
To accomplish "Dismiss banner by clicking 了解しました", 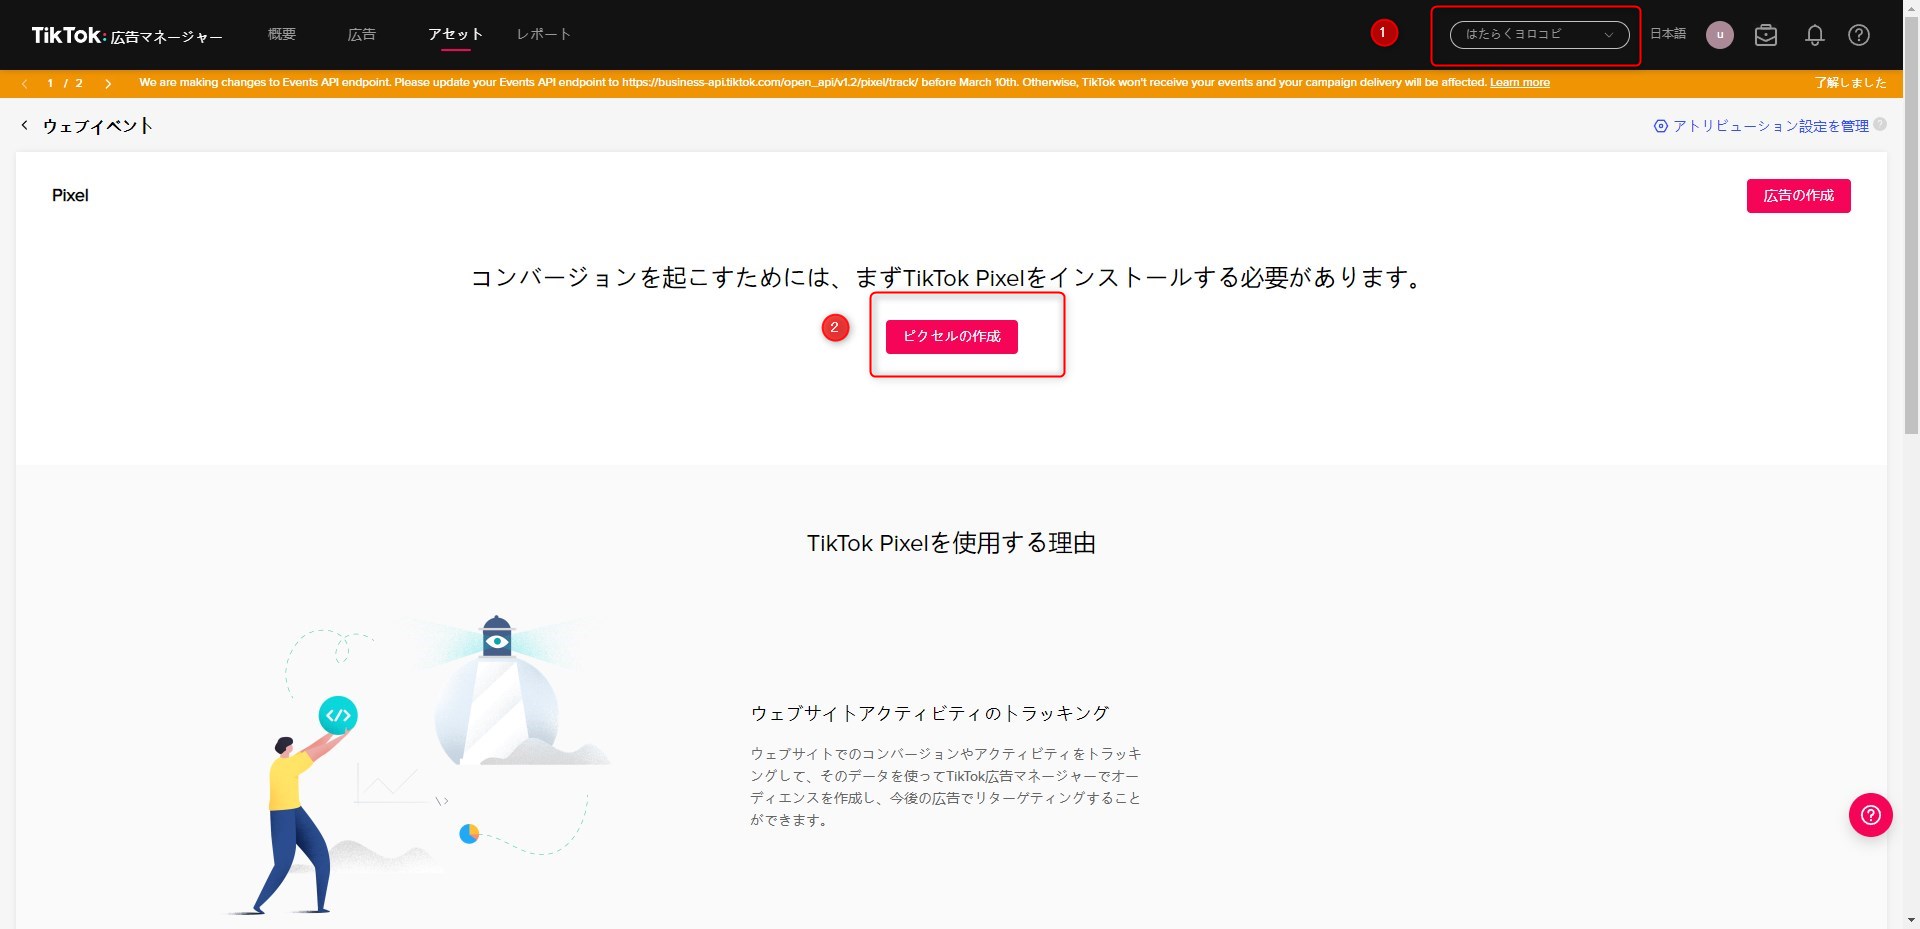I will pyautogui.click(x=1850, y=83).
